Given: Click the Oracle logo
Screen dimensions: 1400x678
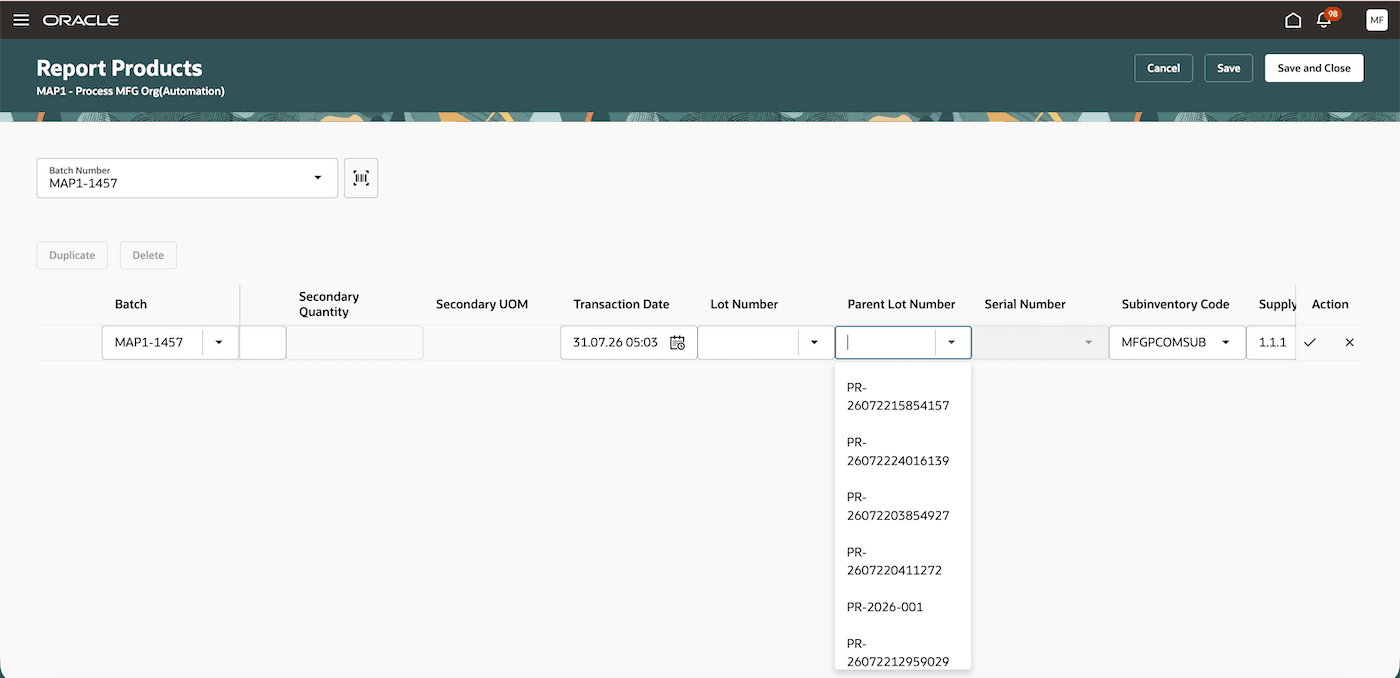Looking at the screenshot, I should [x=81, y=20].
